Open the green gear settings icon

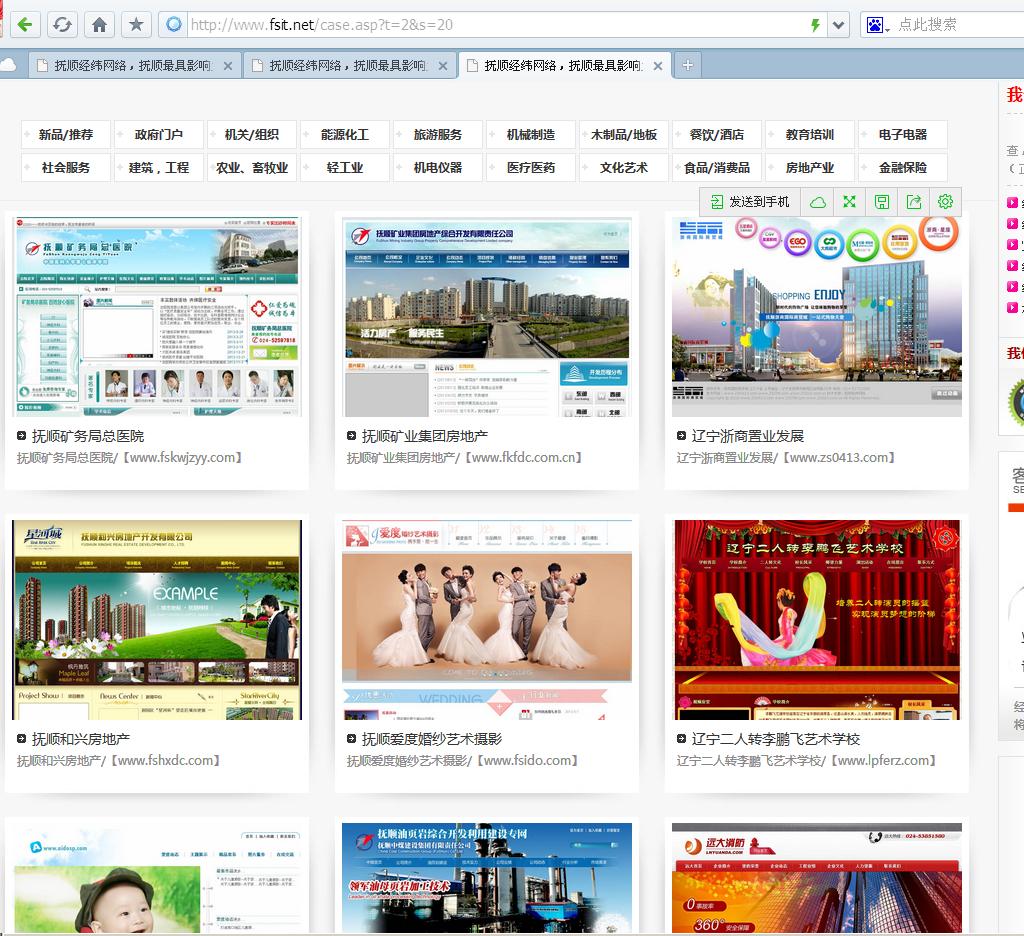tap(945, 202)
